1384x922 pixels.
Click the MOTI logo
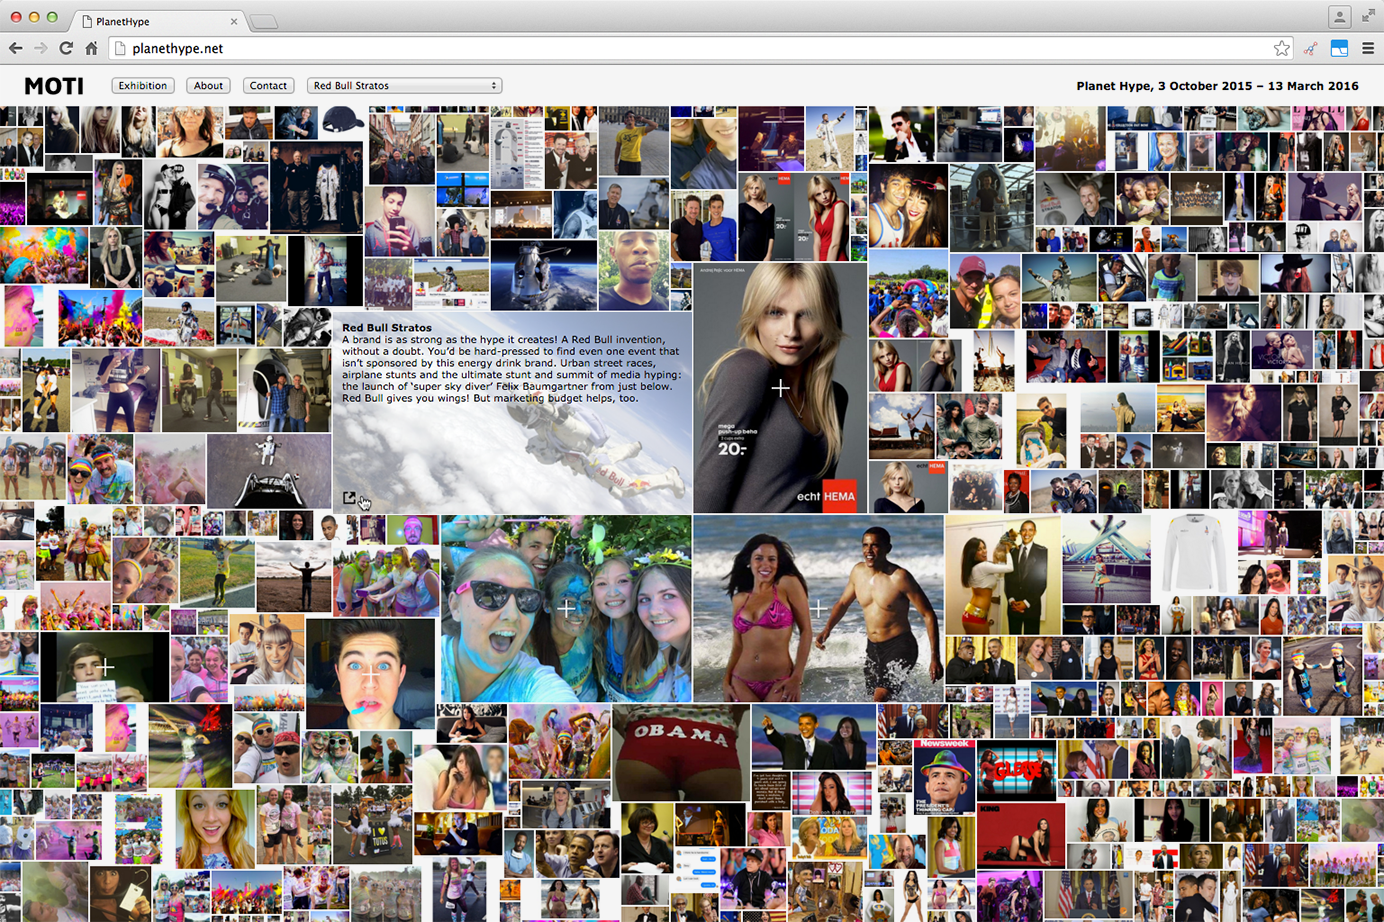[54, 86]
